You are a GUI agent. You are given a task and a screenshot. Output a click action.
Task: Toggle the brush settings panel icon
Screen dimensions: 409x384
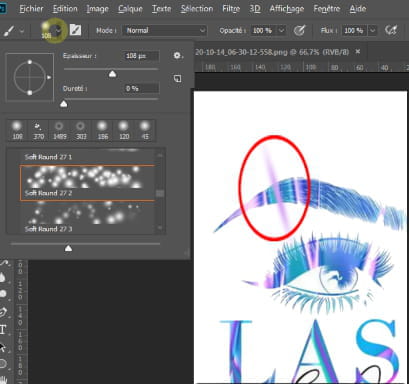pos(75,30)
